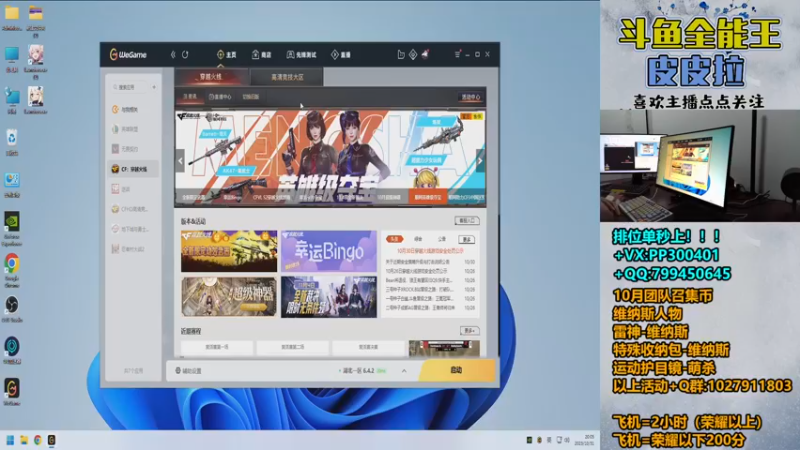
Task: Open 辅助设置 assist settings
Action: coord(188,370)
